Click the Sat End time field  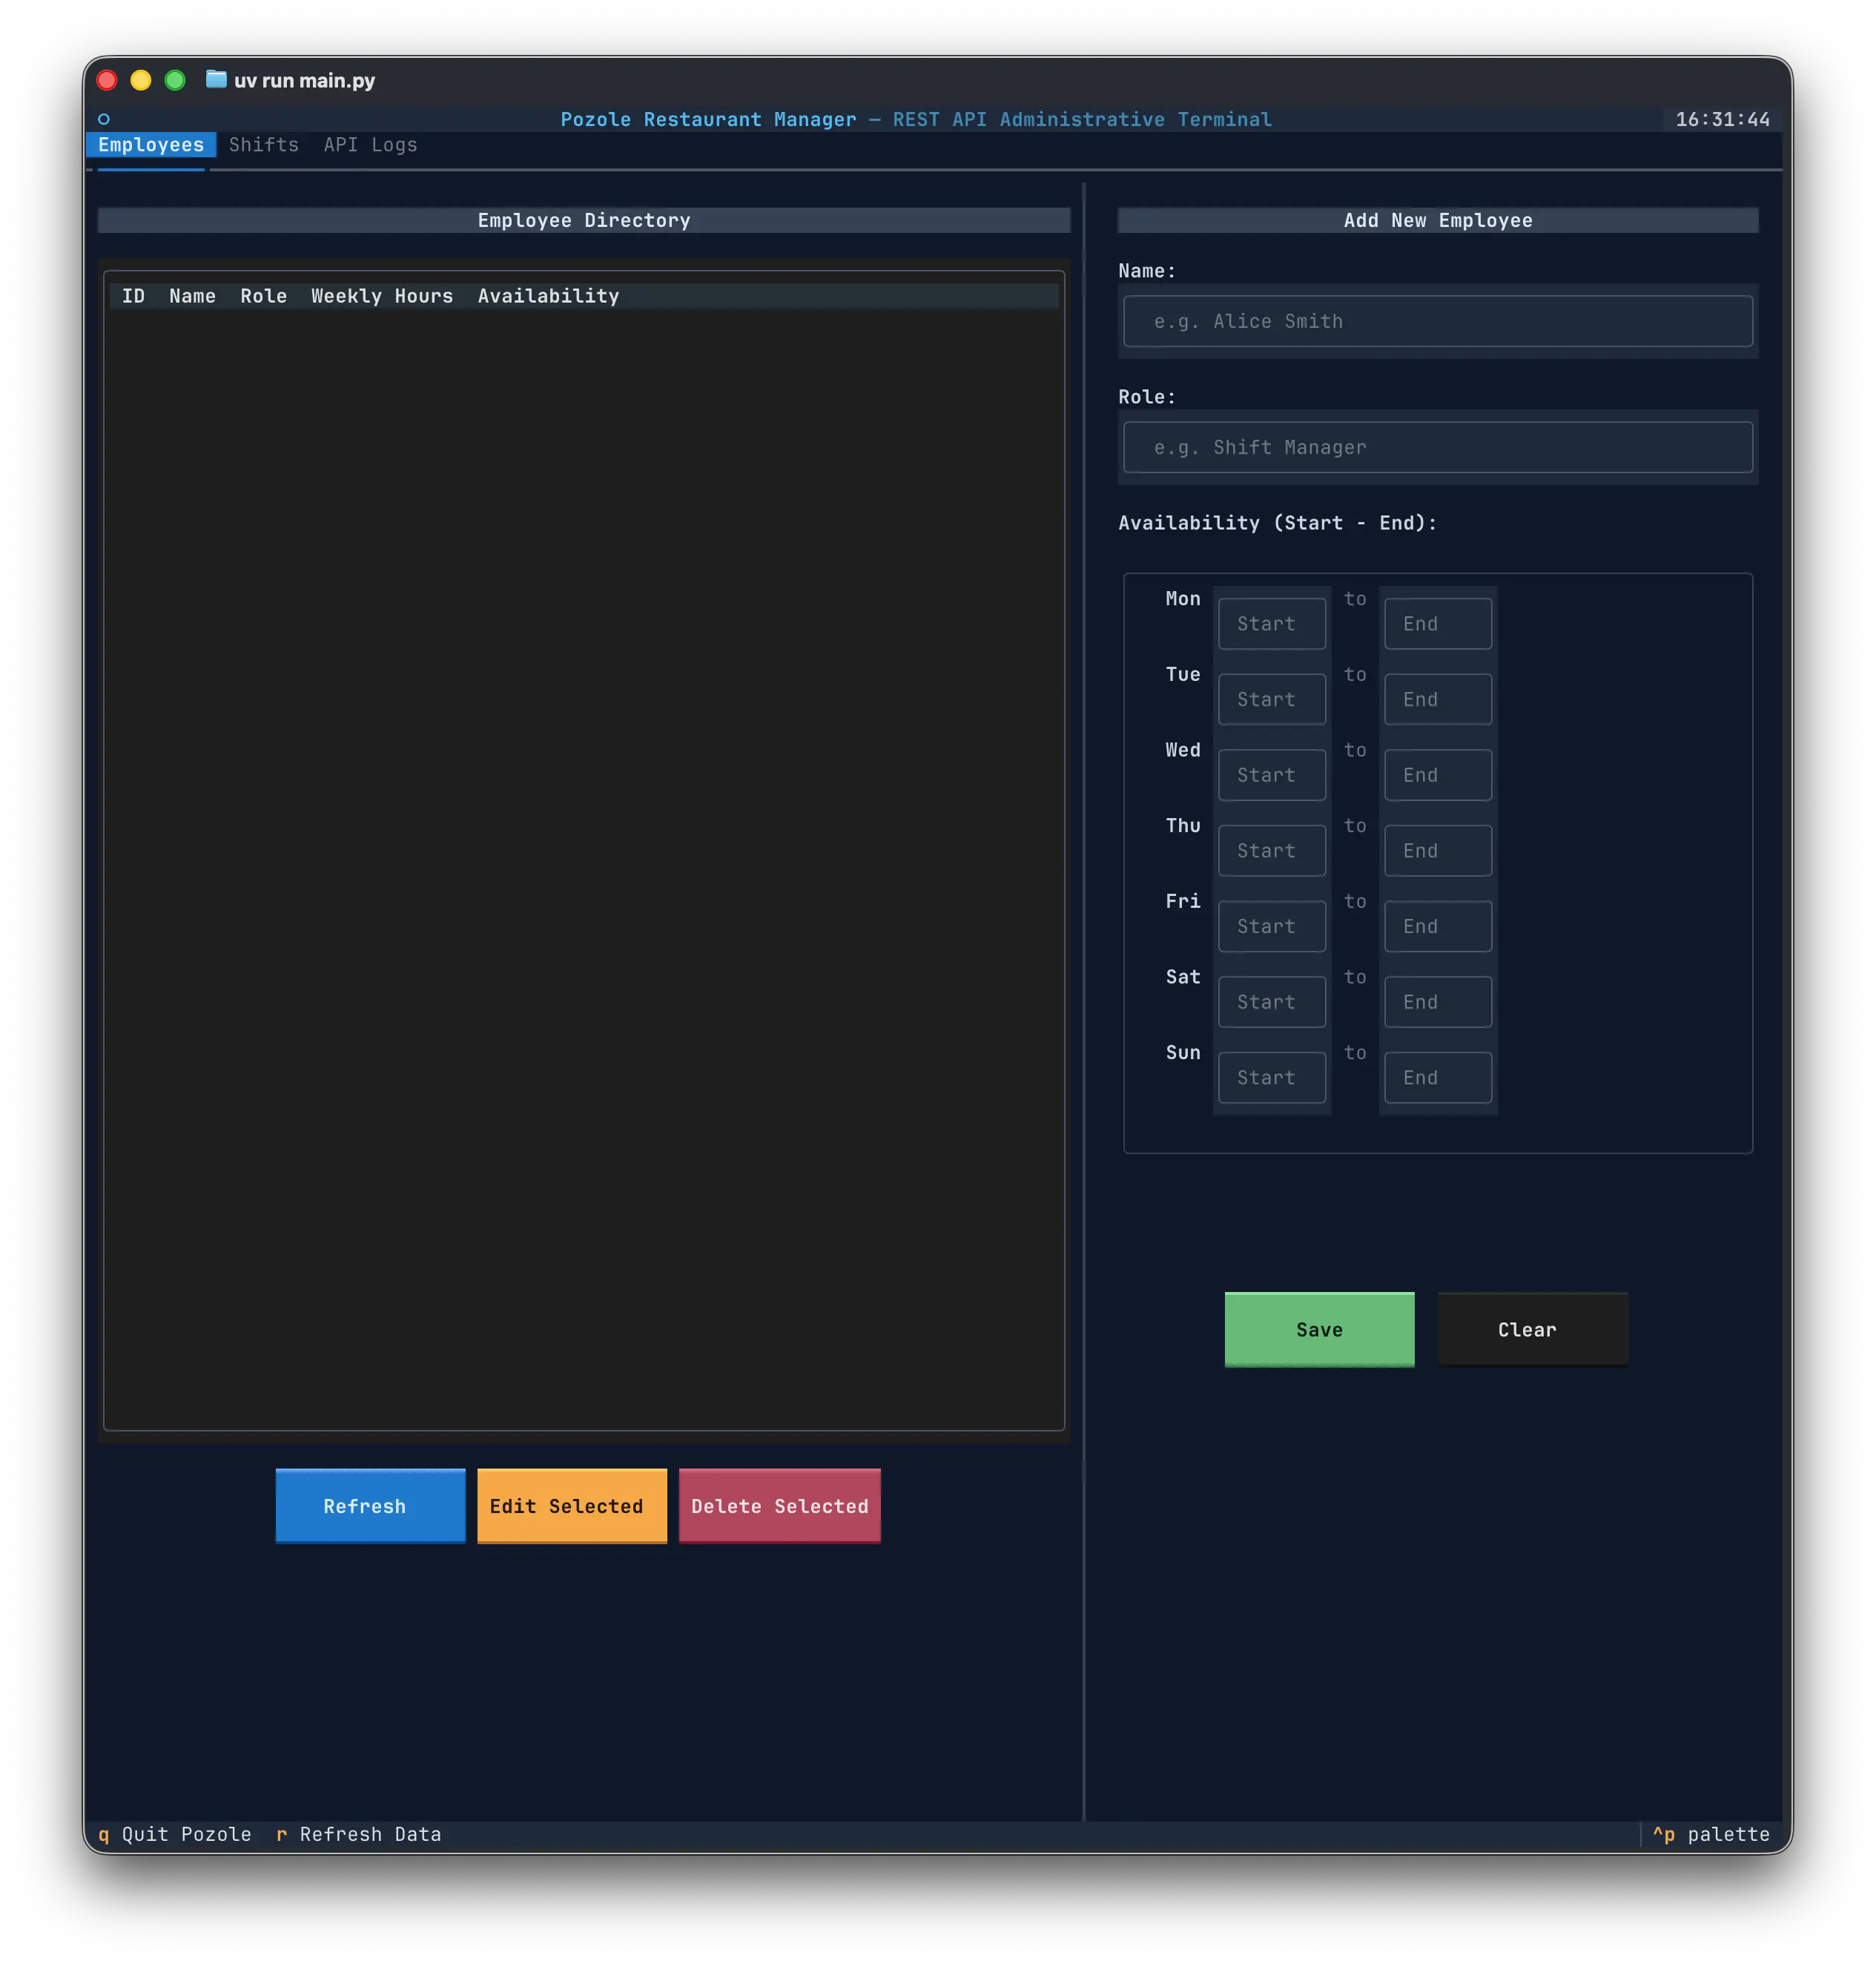1438,1002
